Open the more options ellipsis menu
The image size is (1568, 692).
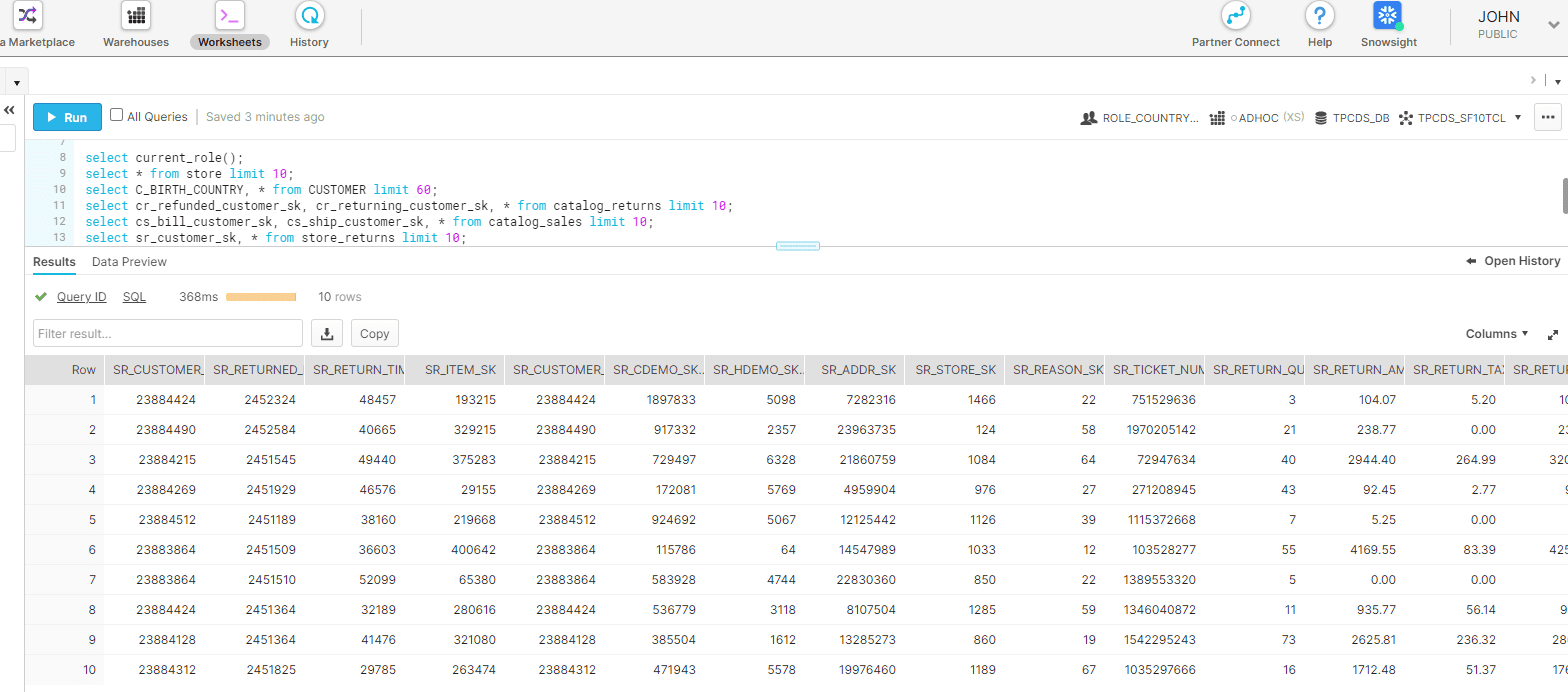[1548, 117]
